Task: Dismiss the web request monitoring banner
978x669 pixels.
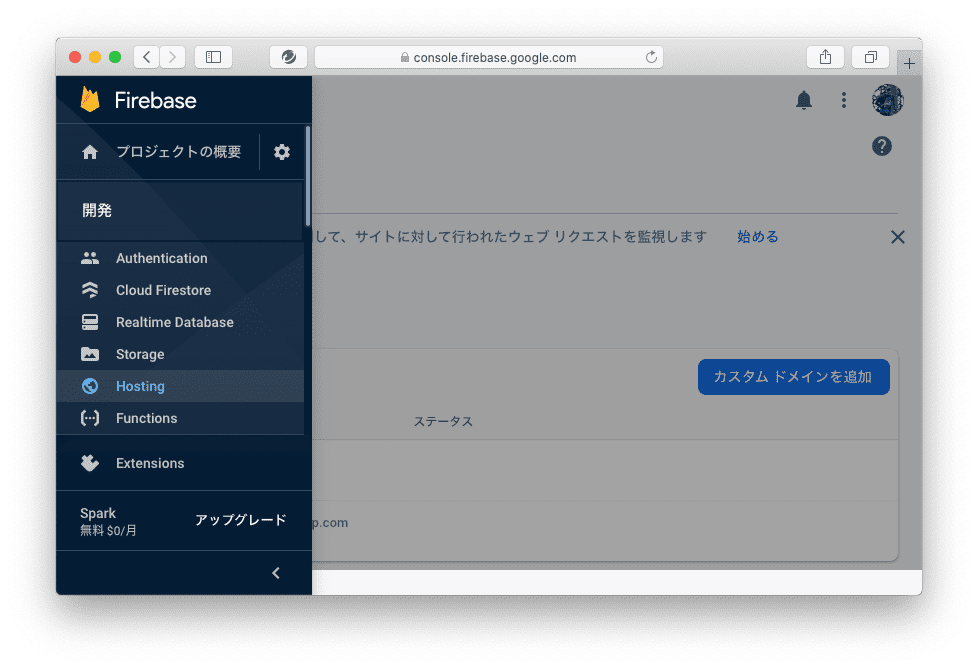Action: pyautogui.click(x=898, y=237)
